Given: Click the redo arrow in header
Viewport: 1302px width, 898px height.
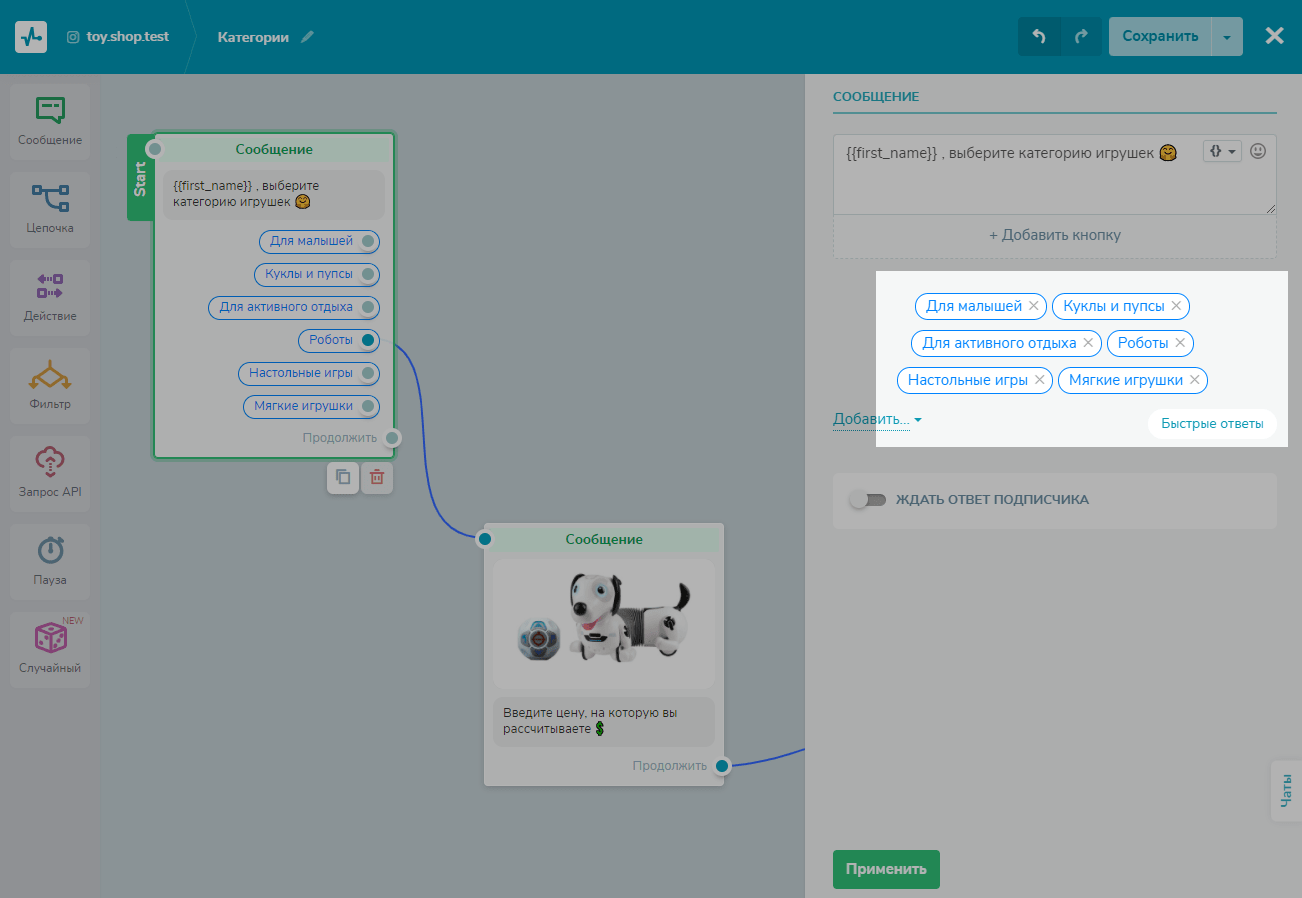Looking at the screenshot, I should (x=1081, y=36).
